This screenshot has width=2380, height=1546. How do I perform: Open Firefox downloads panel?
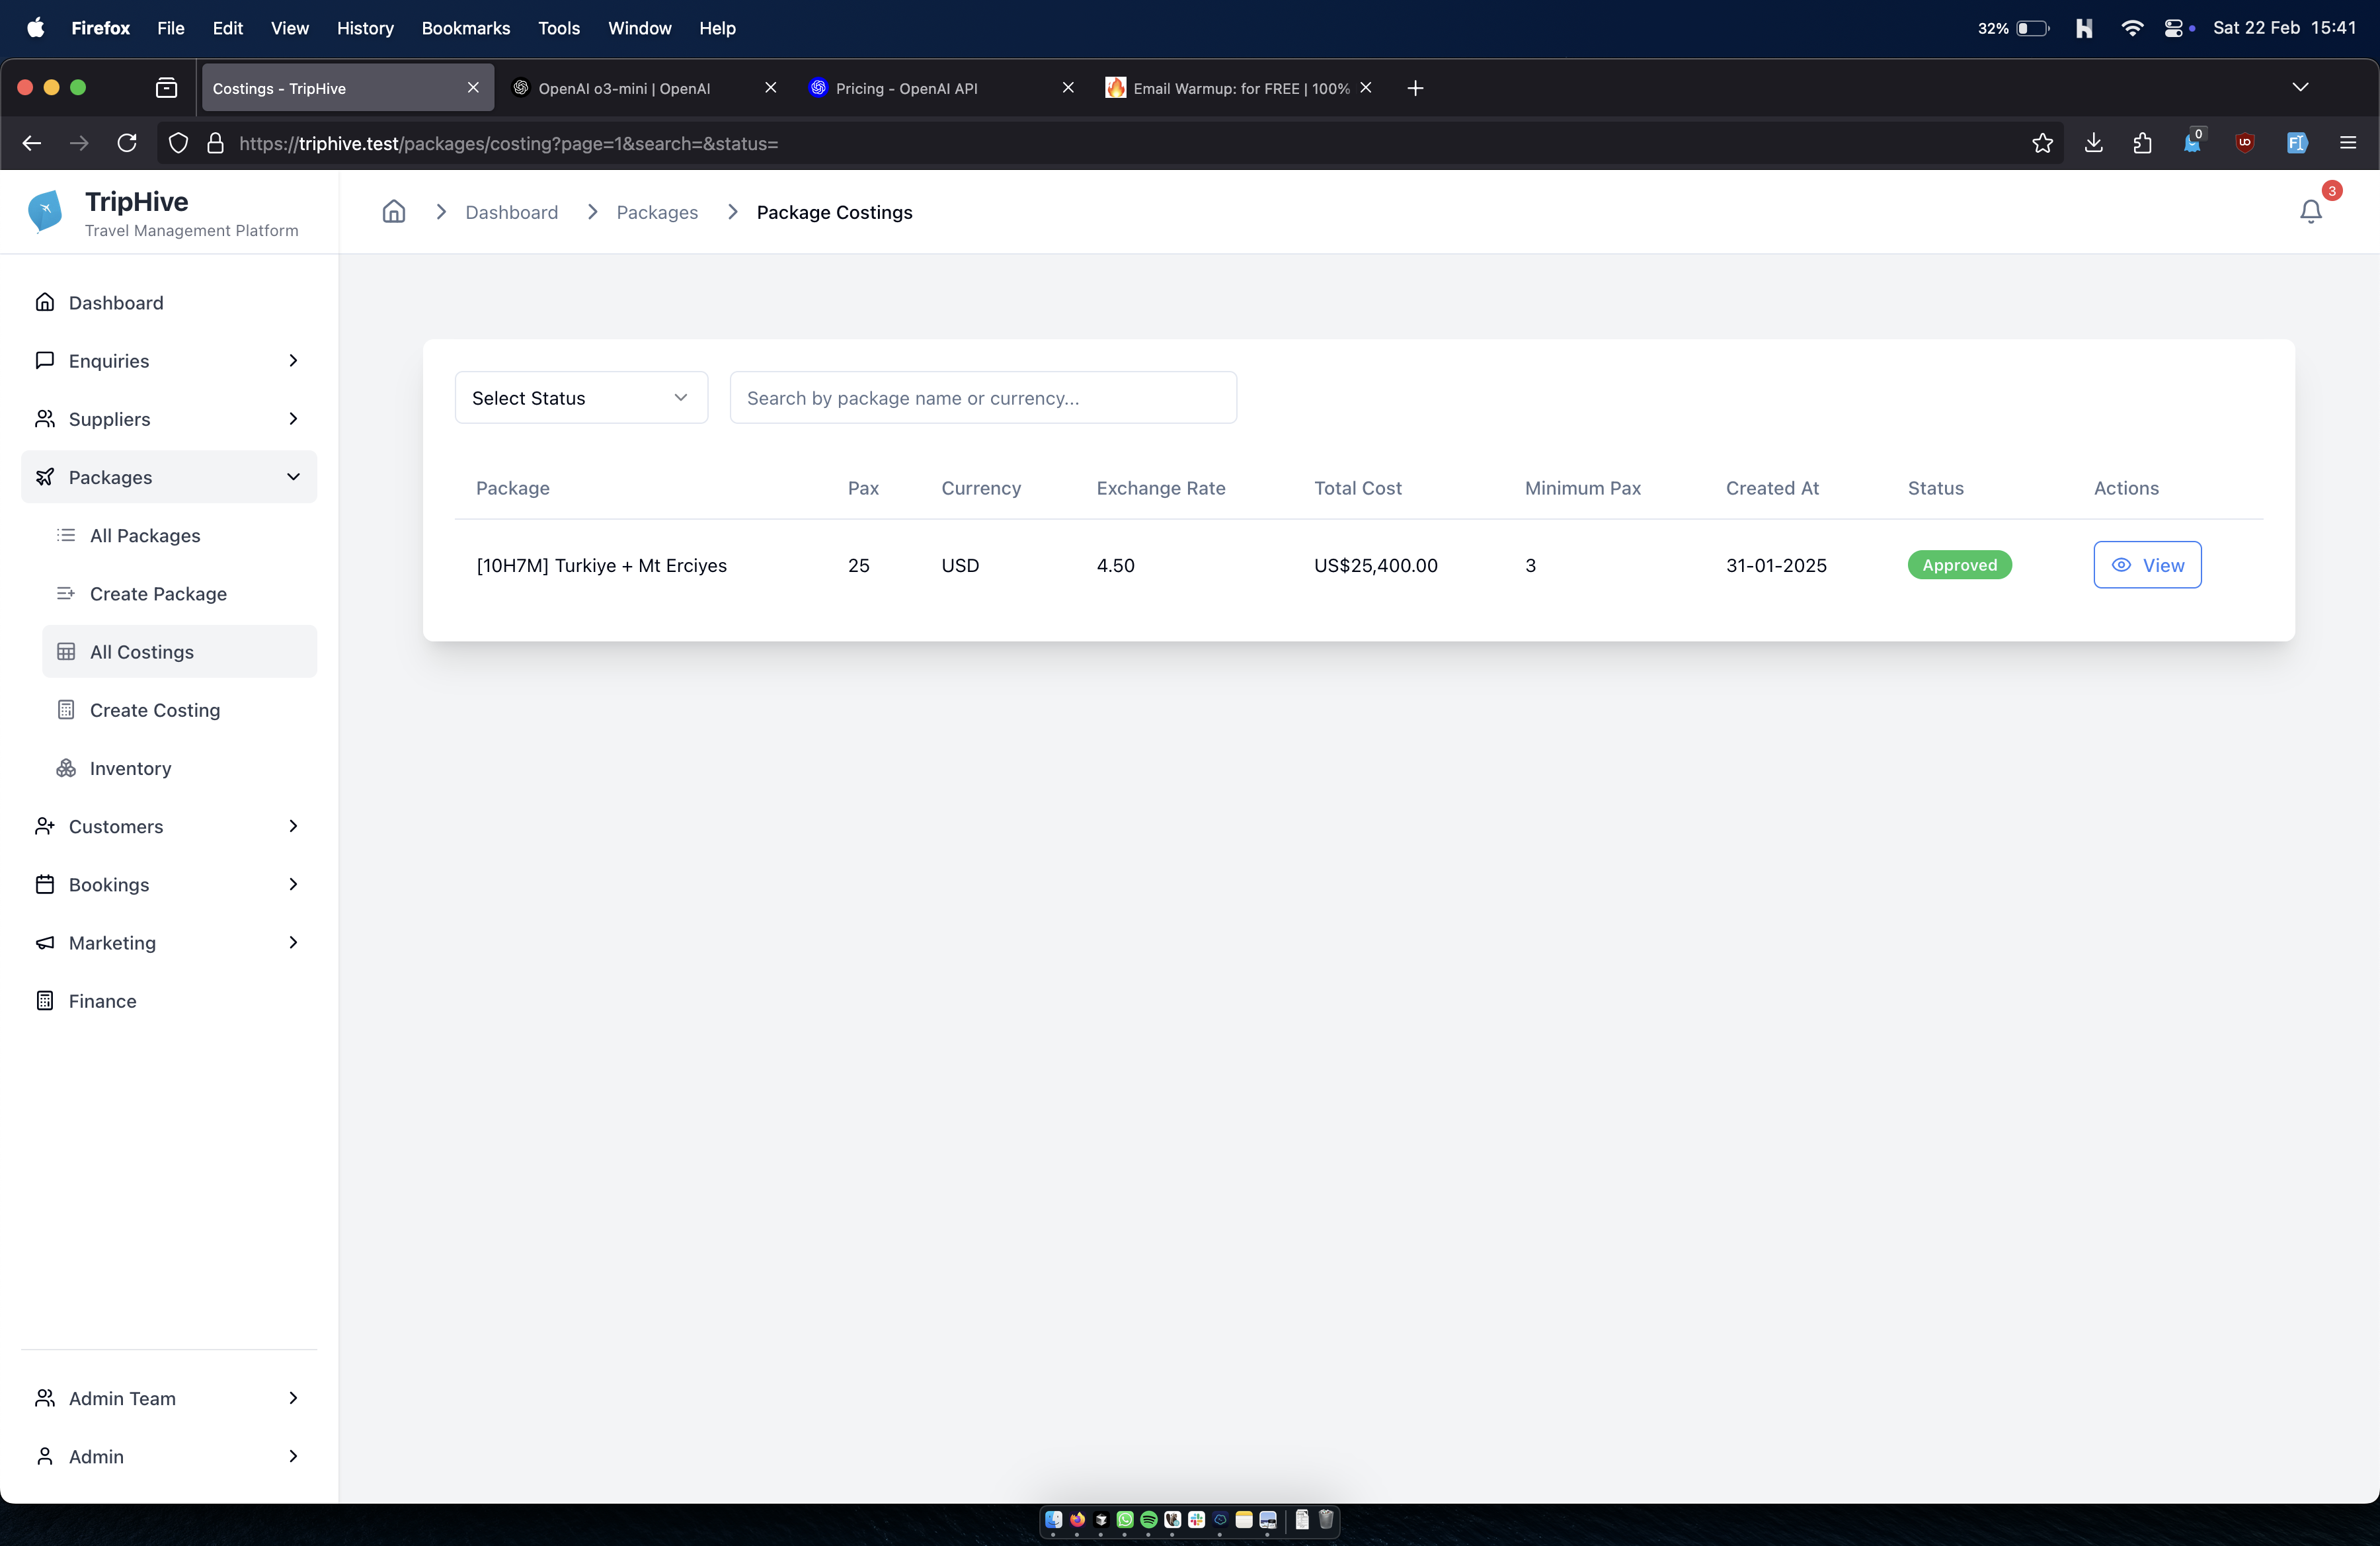coord(2093,143)
